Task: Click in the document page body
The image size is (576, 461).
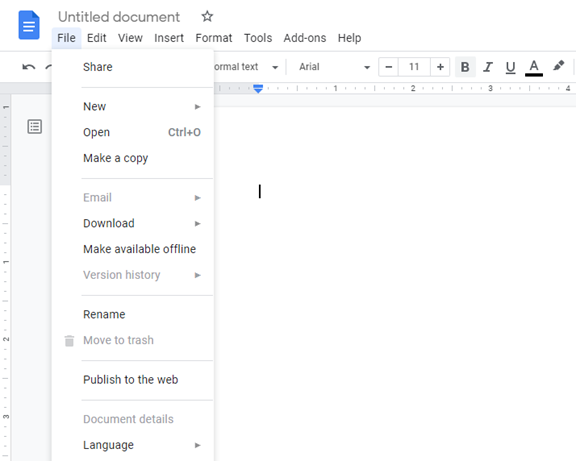Action: point(395,284)
